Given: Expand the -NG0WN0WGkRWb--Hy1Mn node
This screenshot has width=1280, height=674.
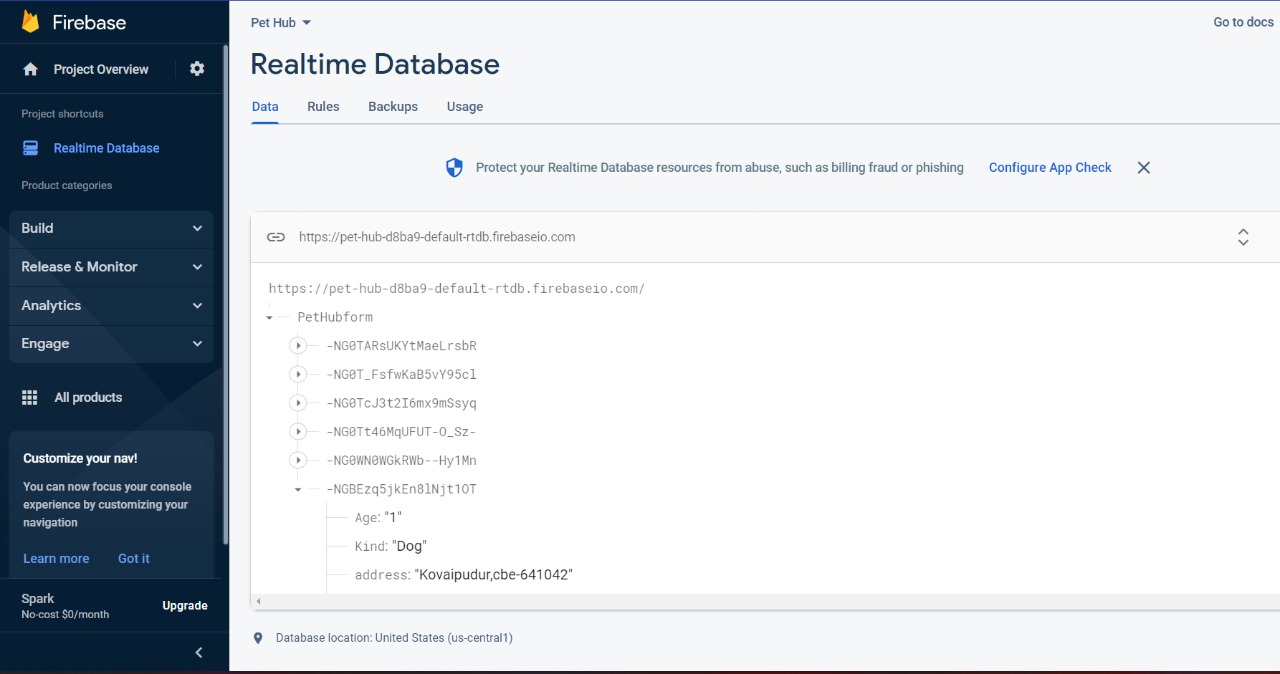Looking at the screenshot, I should click(x=297, y=461).
